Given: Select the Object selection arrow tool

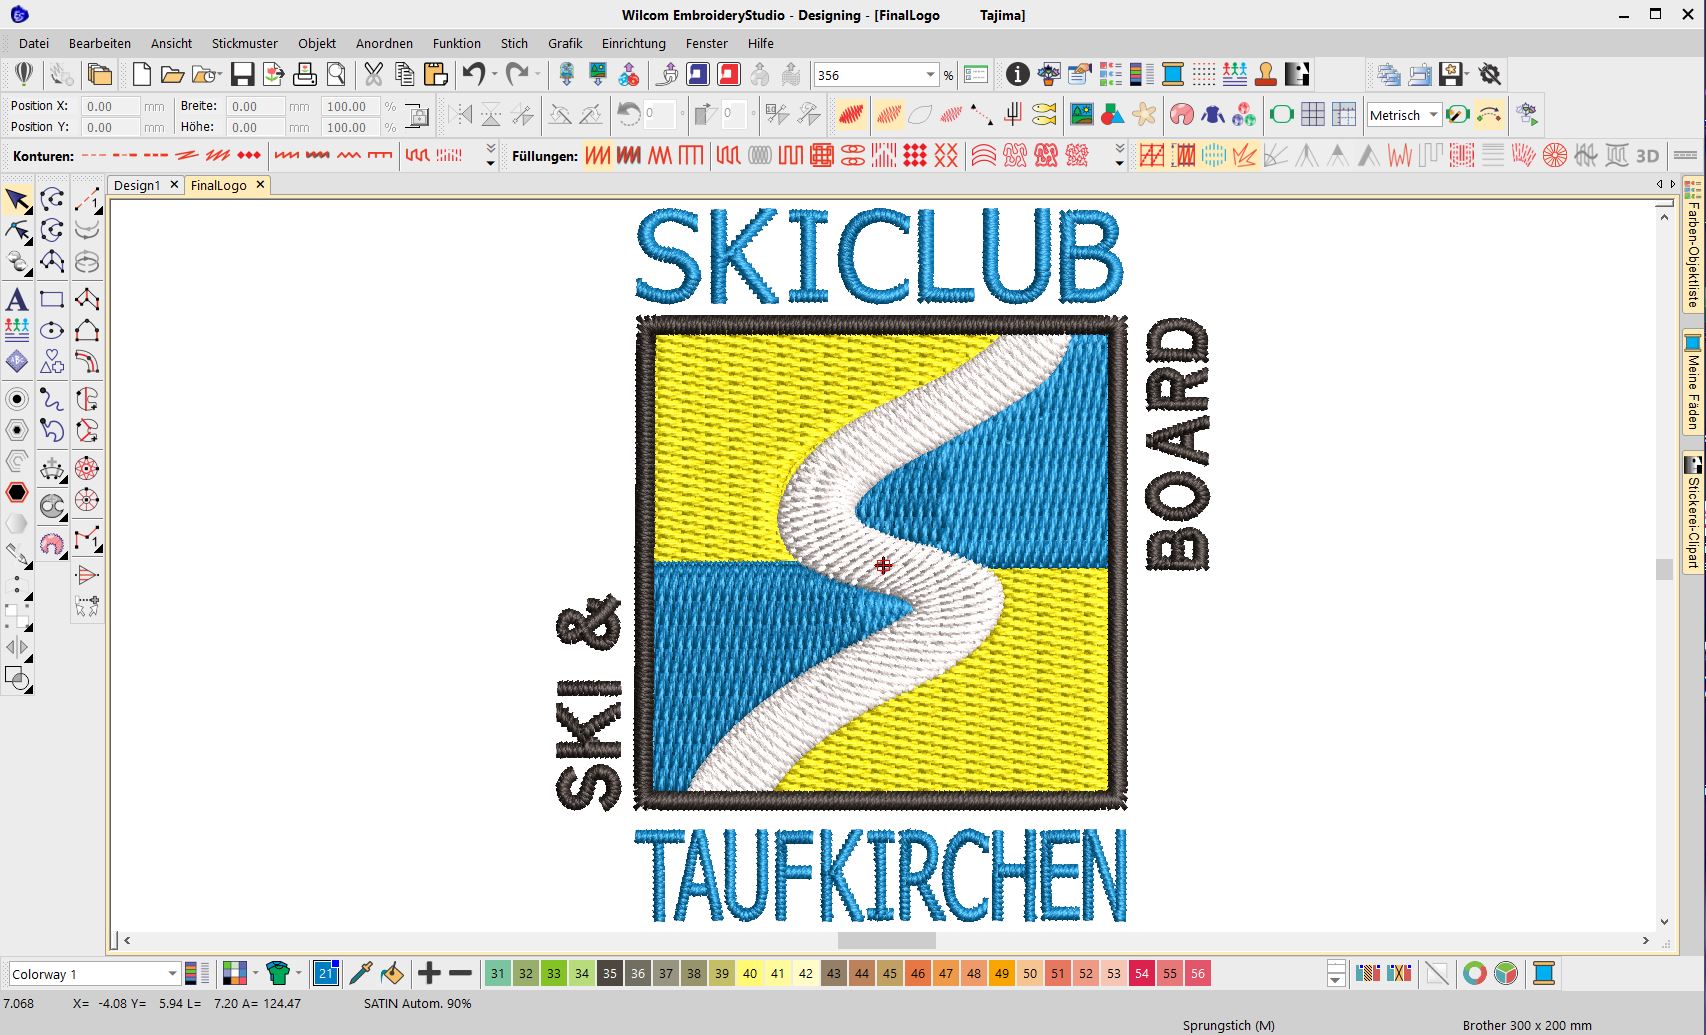Looking at the screenshot, I should [x=17, y=200].
